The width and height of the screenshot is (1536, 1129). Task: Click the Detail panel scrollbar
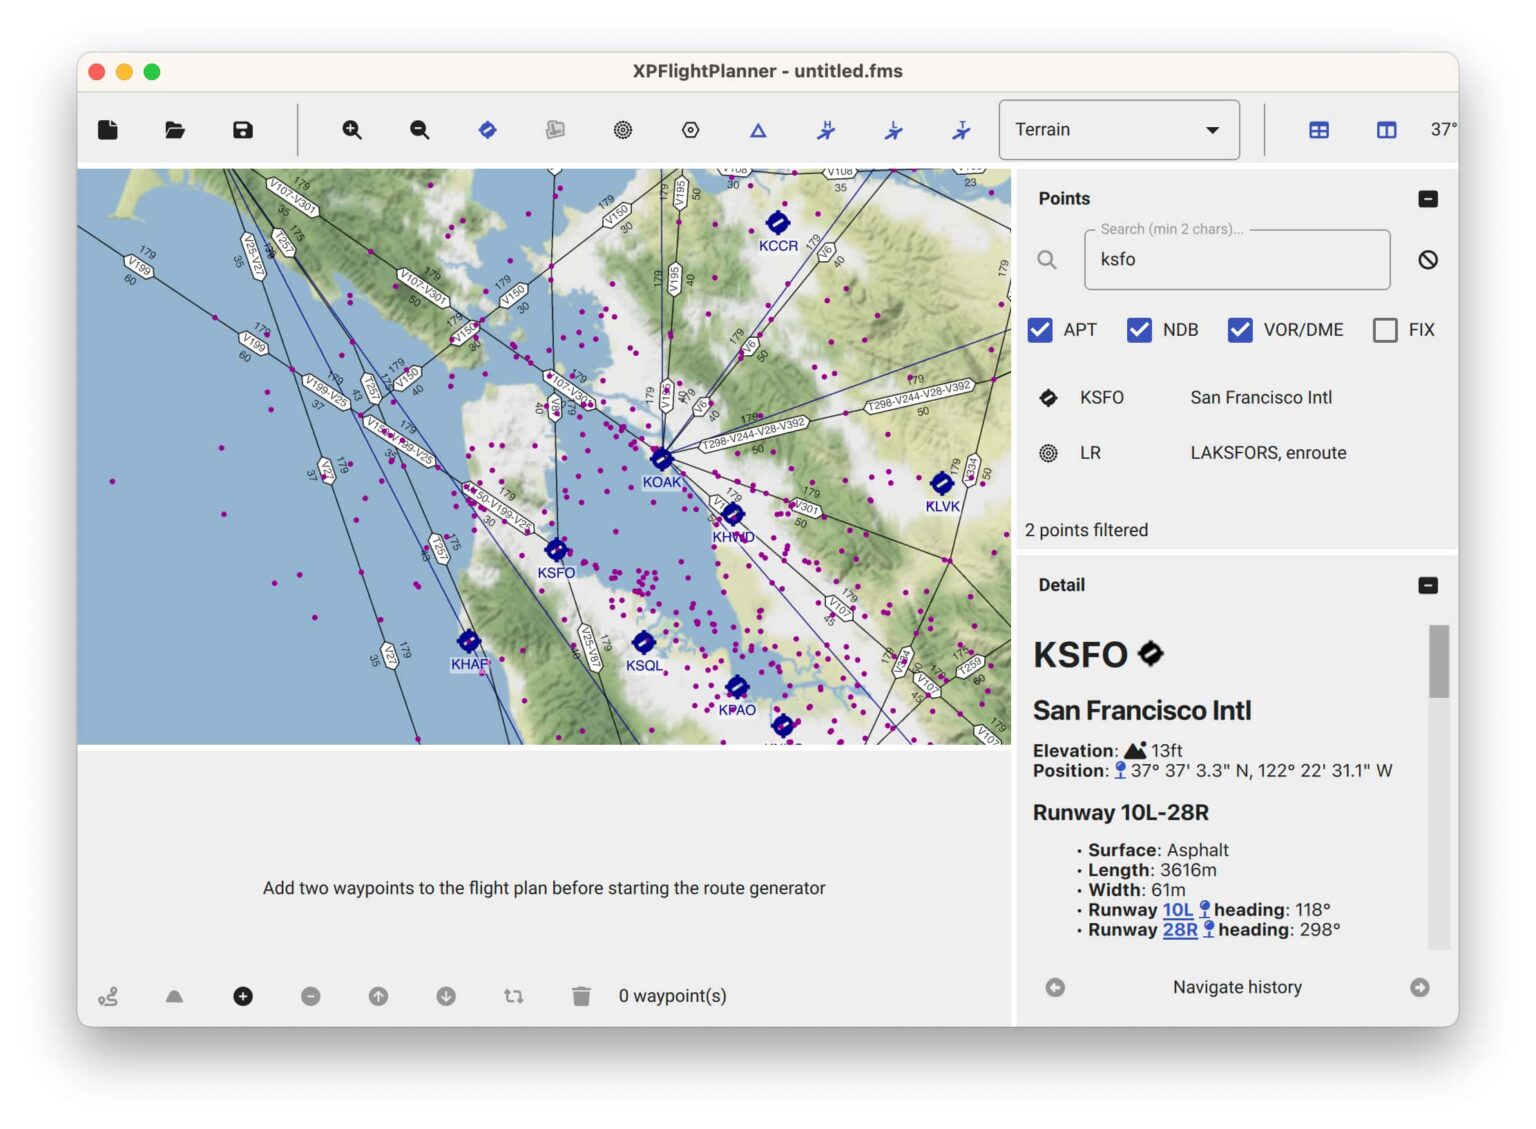tap(1439, 662)
